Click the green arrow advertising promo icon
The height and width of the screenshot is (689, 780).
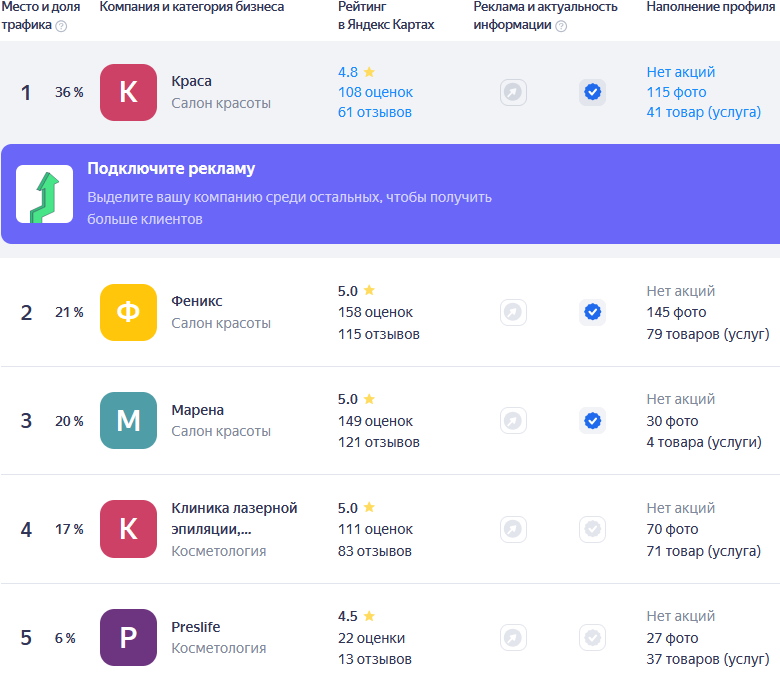[x=44, y=194]
